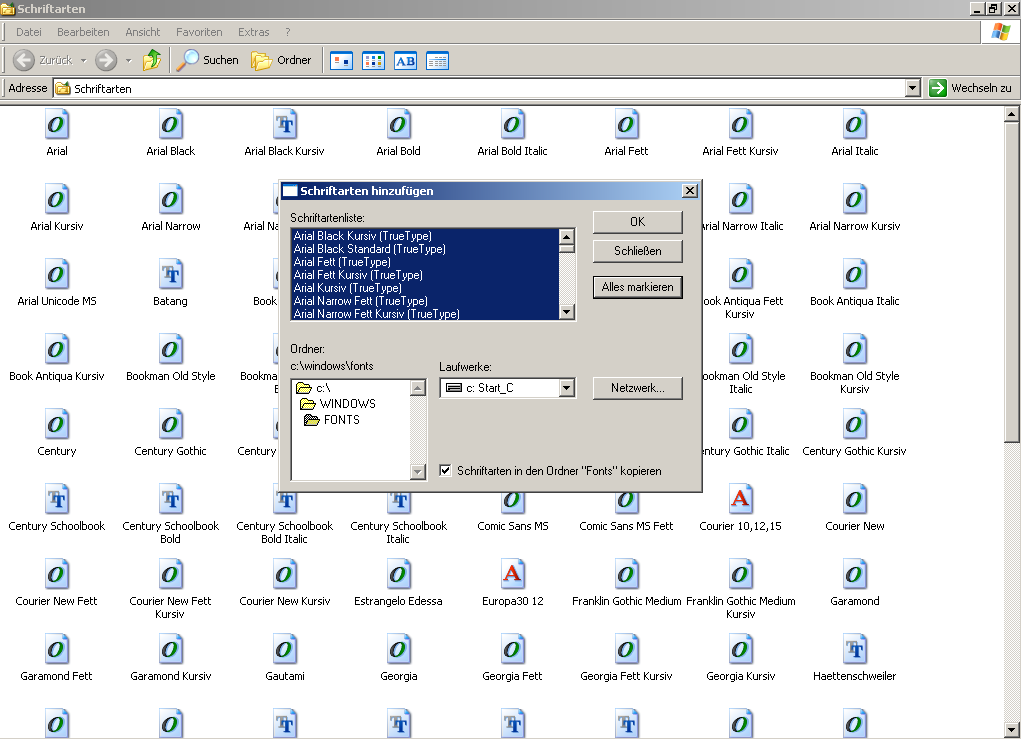1021x739 pixels.
Task: Click the Zurück back arrow icon
Action: (24, 60)
